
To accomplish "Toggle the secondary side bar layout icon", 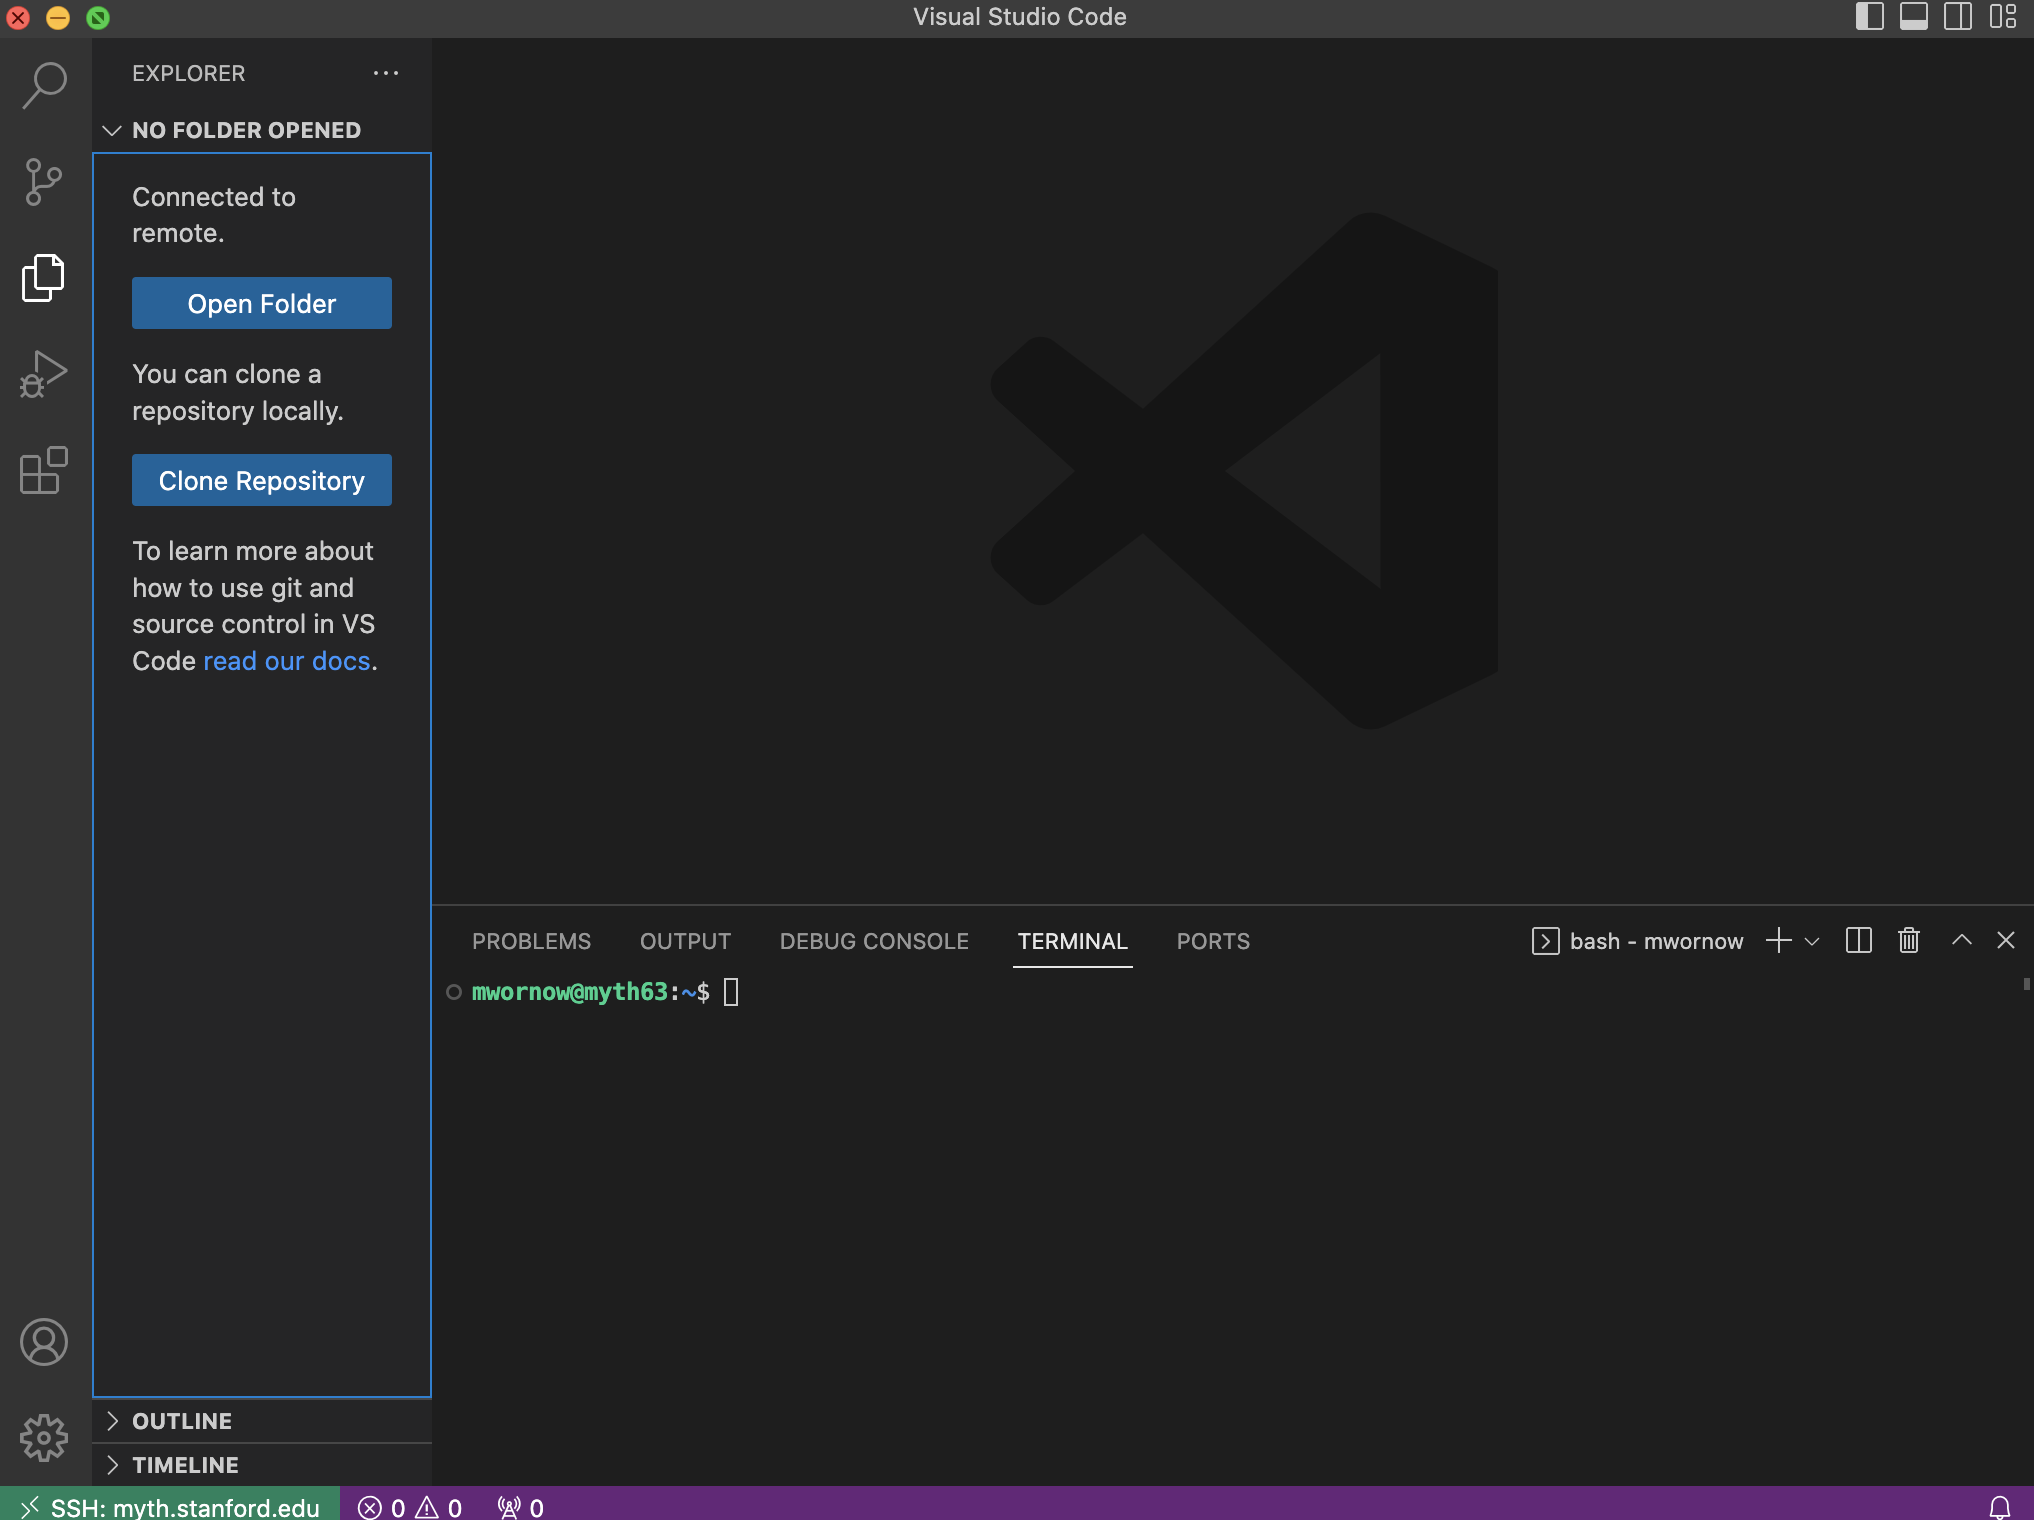I will (x=1958, y=17).
